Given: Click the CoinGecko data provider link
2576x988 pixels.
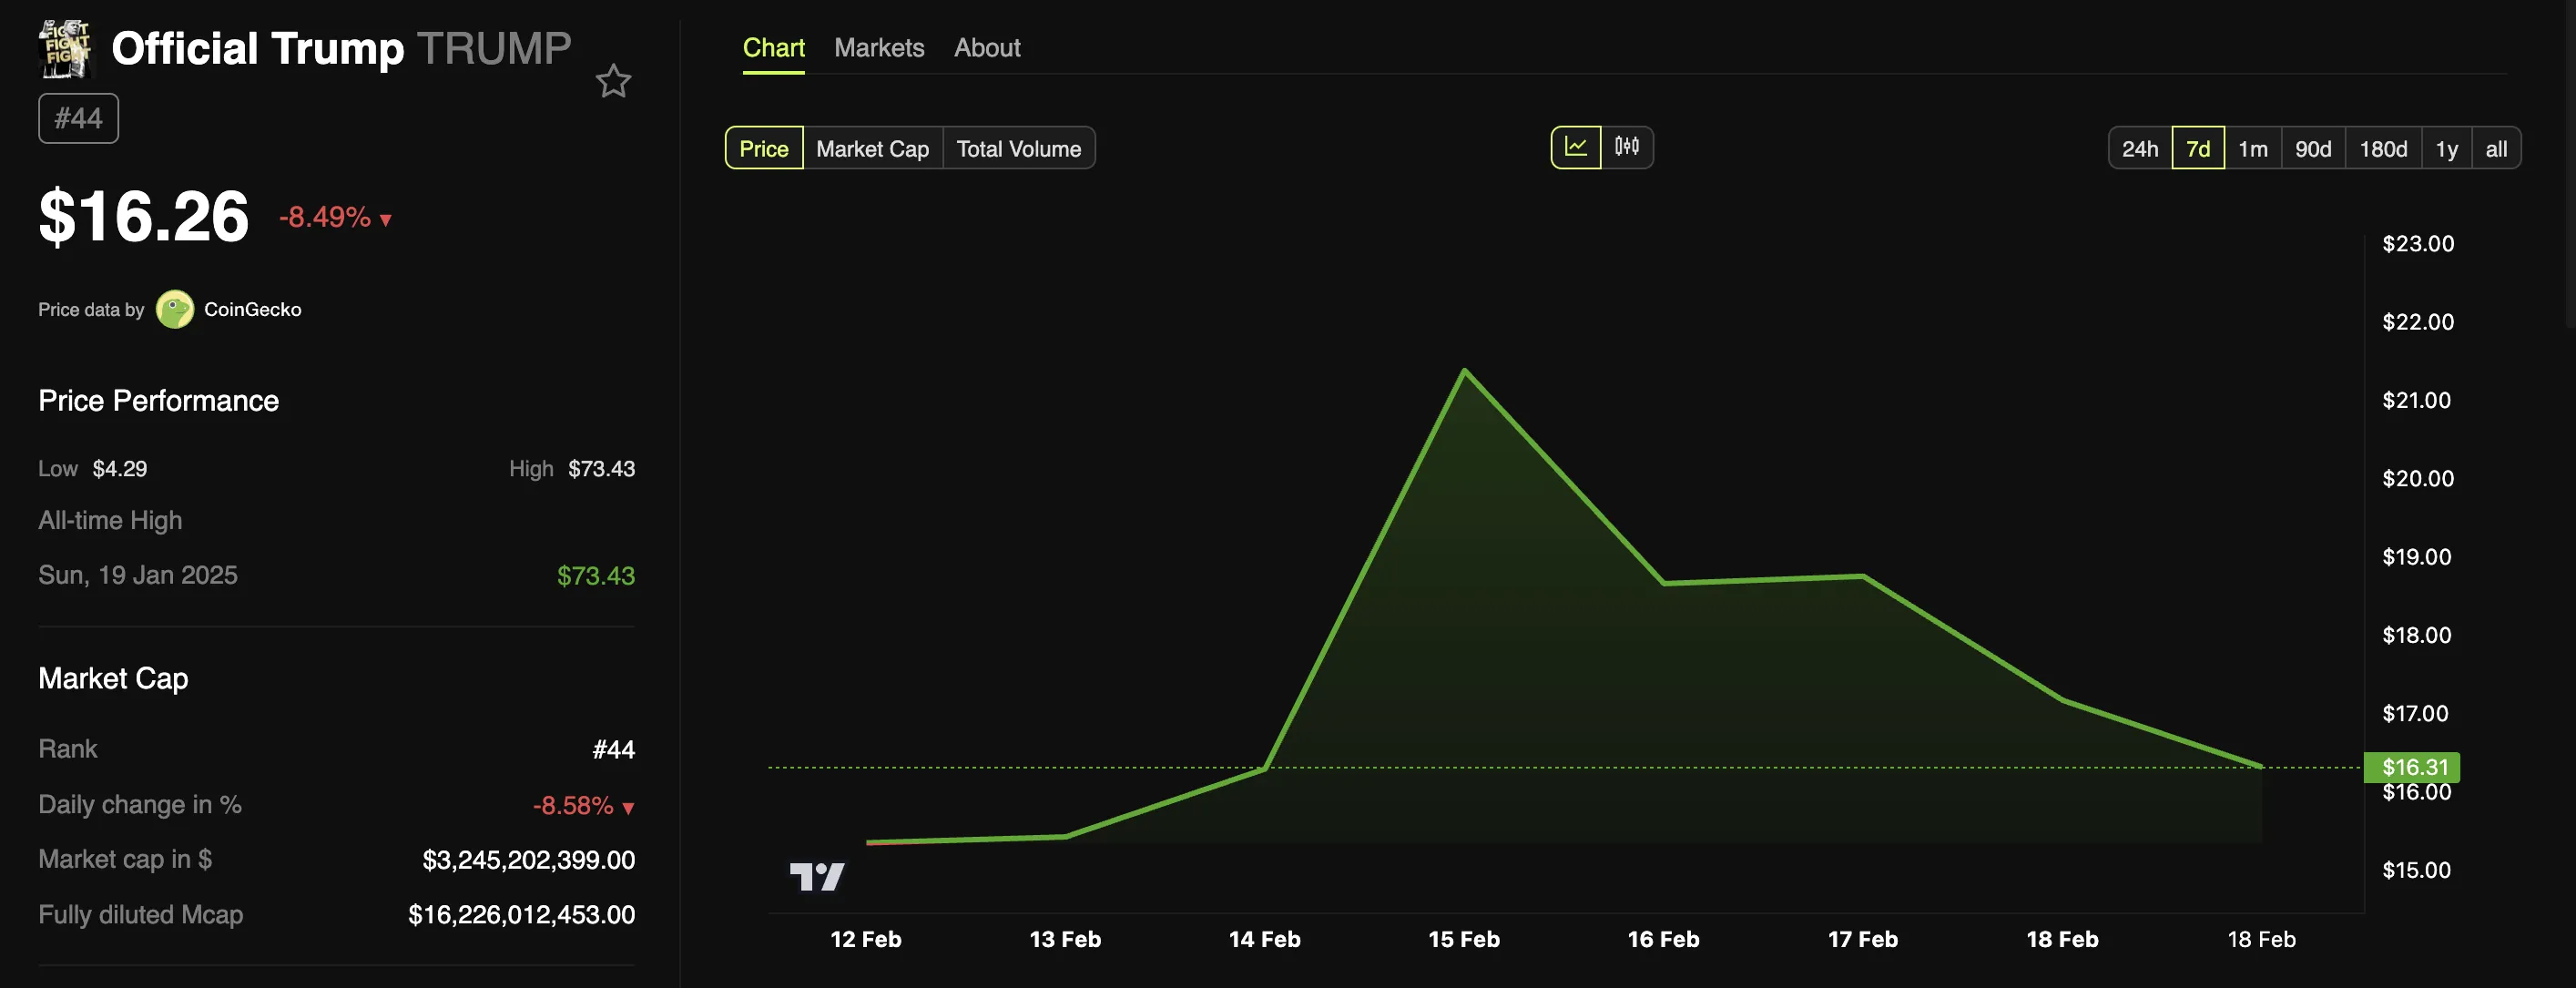Looking at the screenshot, I should tap(252, 309).
